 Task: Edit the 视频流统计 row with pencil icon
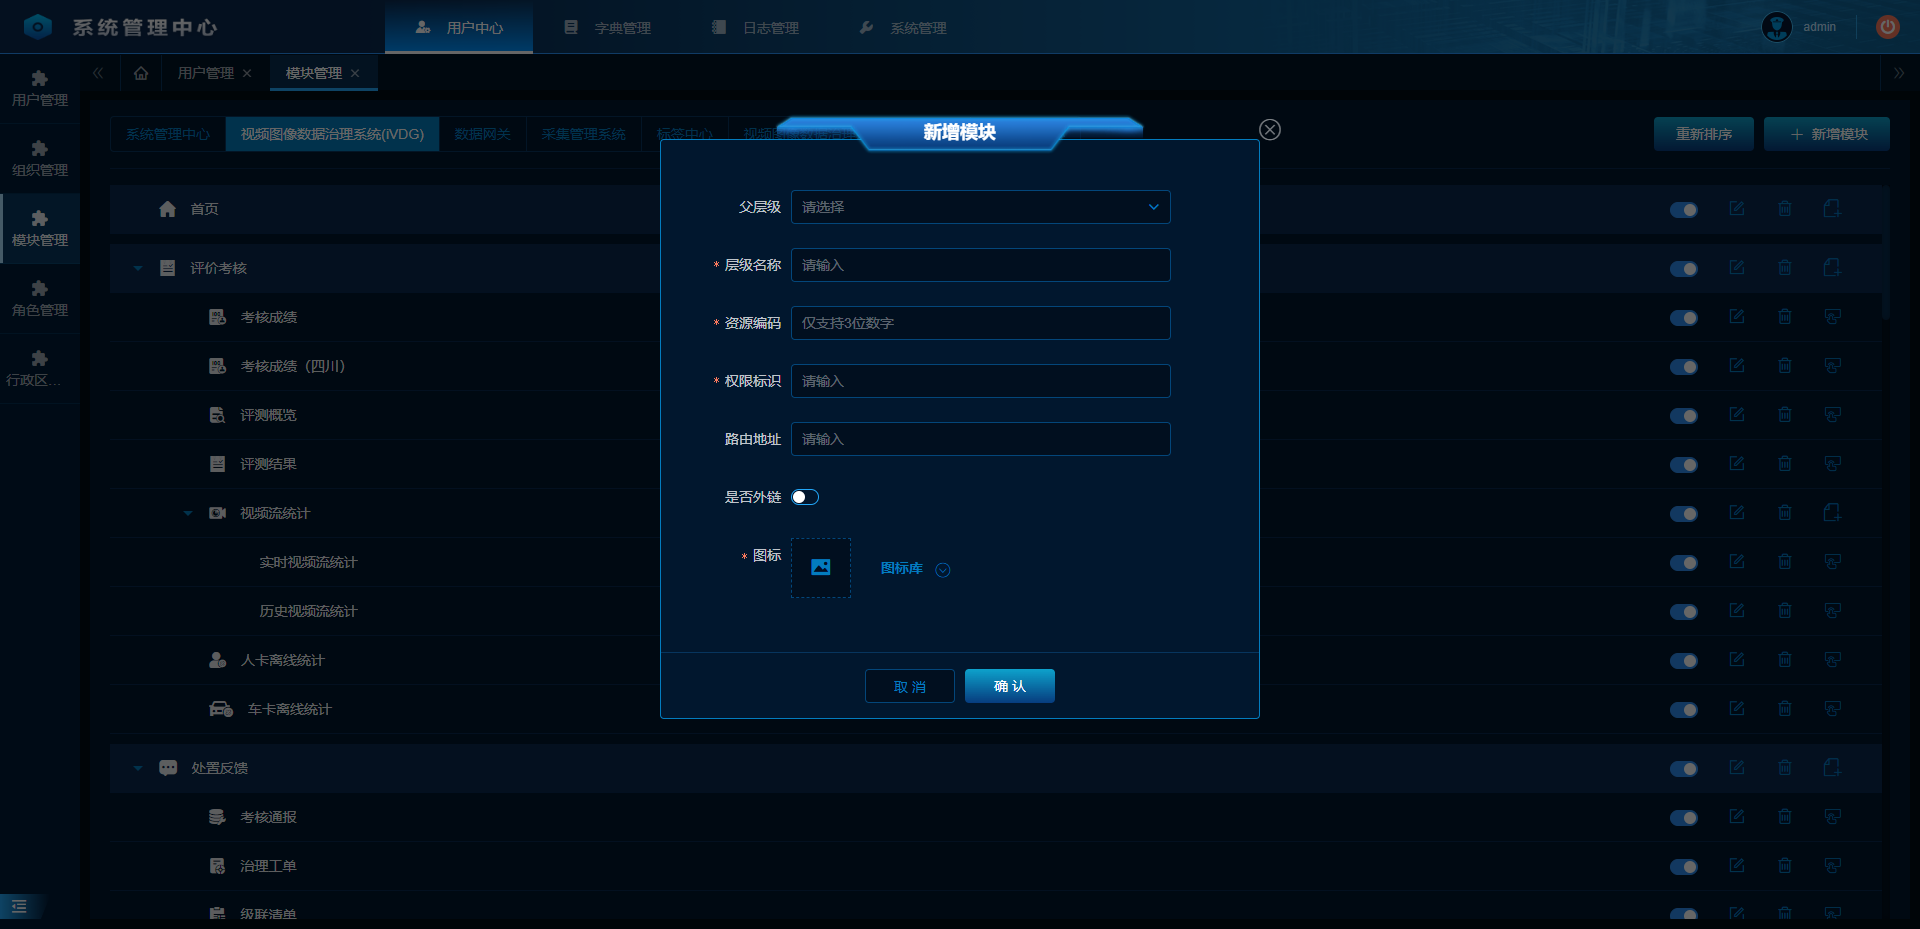[1737, 513]
